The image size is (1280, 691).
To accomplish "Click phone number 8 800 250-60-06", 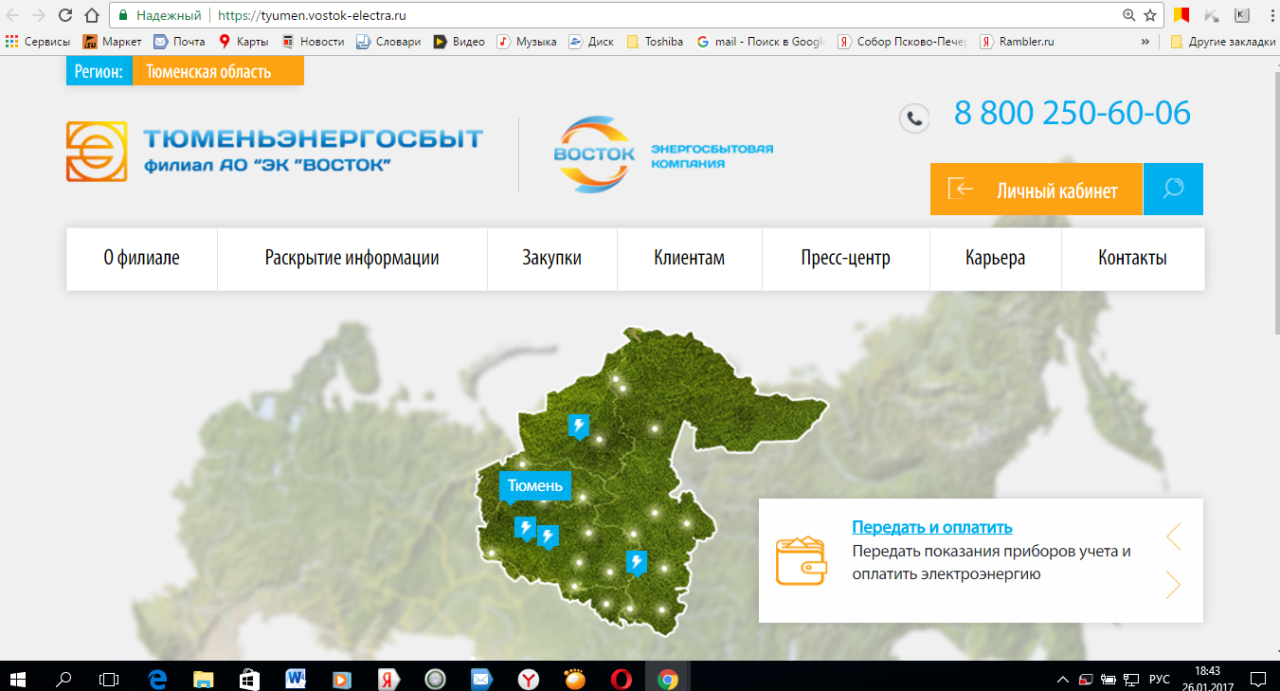I will 1072,113.
